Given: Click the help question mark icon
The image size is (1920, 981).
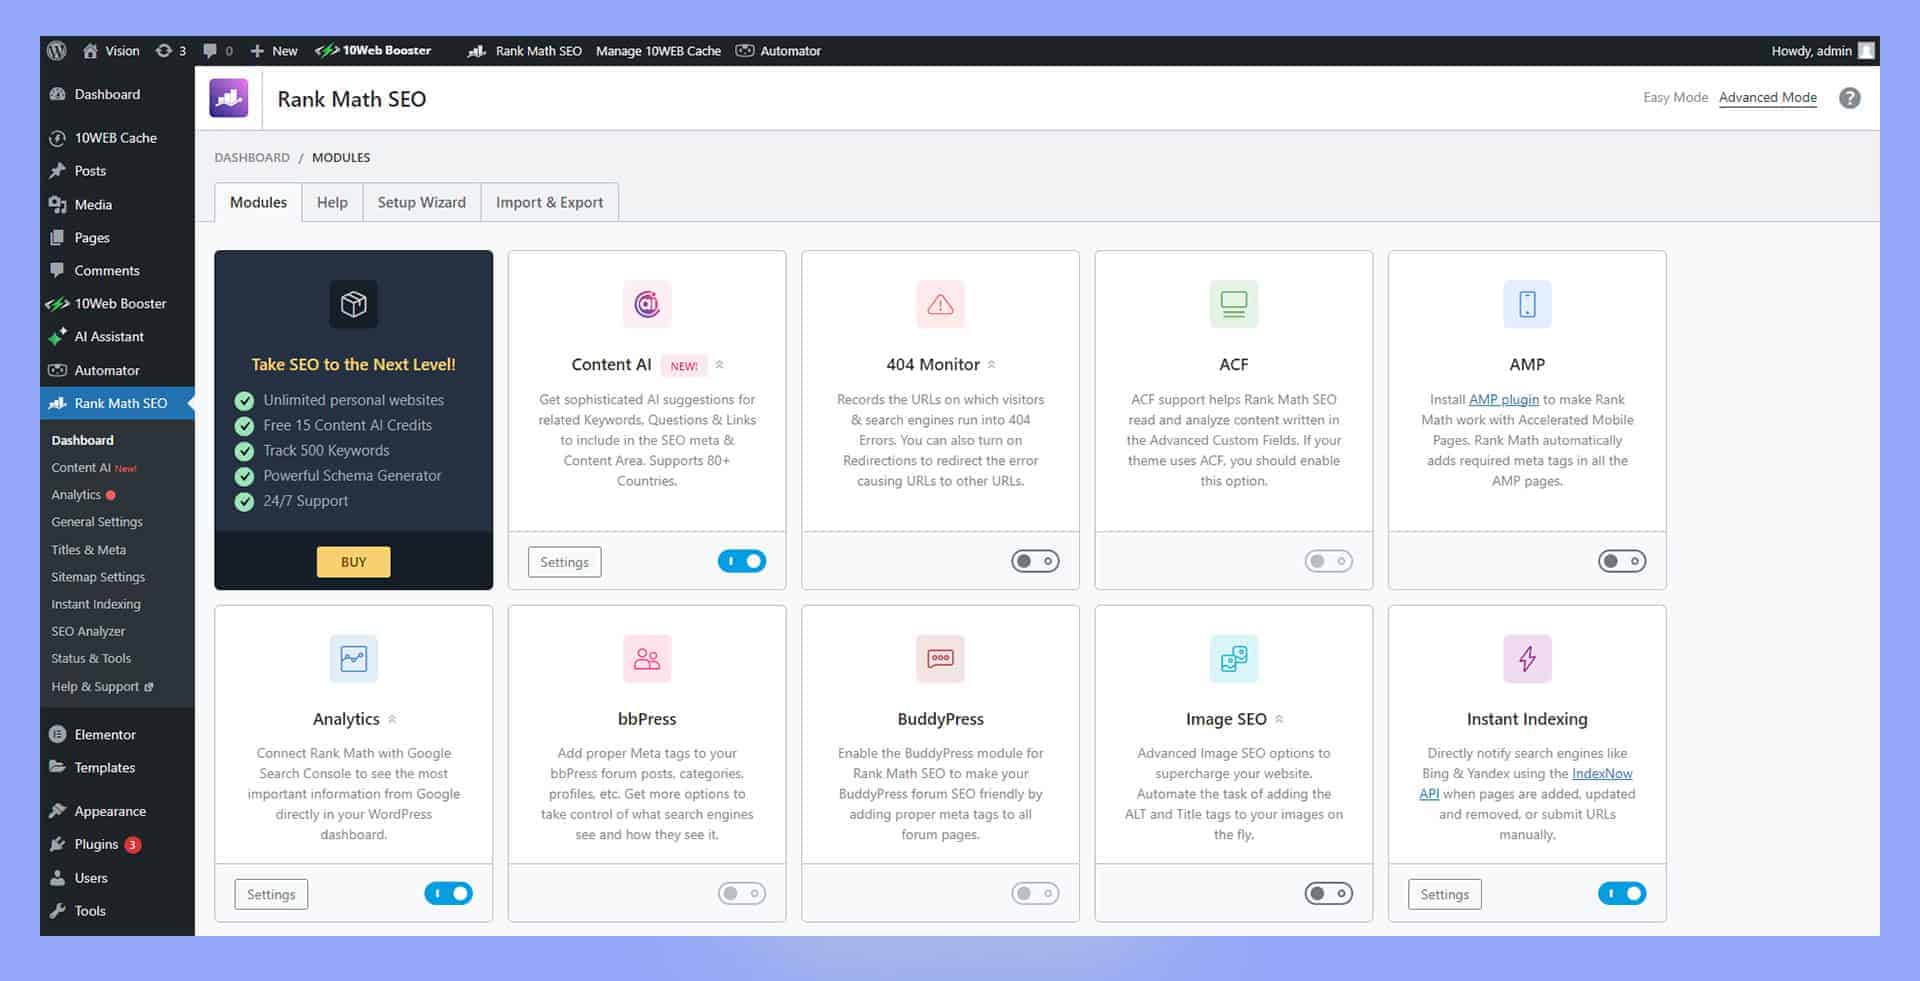Looking at the screenshot, I should coord(1850,98).
